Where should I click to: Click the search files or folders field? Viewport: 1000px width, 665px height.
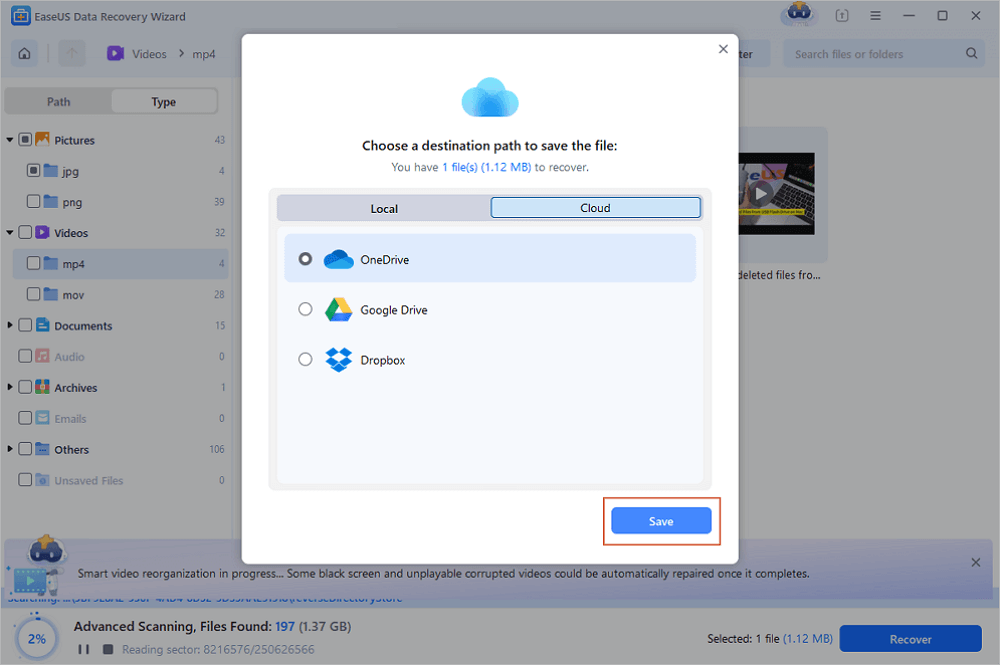click(884, 54)
